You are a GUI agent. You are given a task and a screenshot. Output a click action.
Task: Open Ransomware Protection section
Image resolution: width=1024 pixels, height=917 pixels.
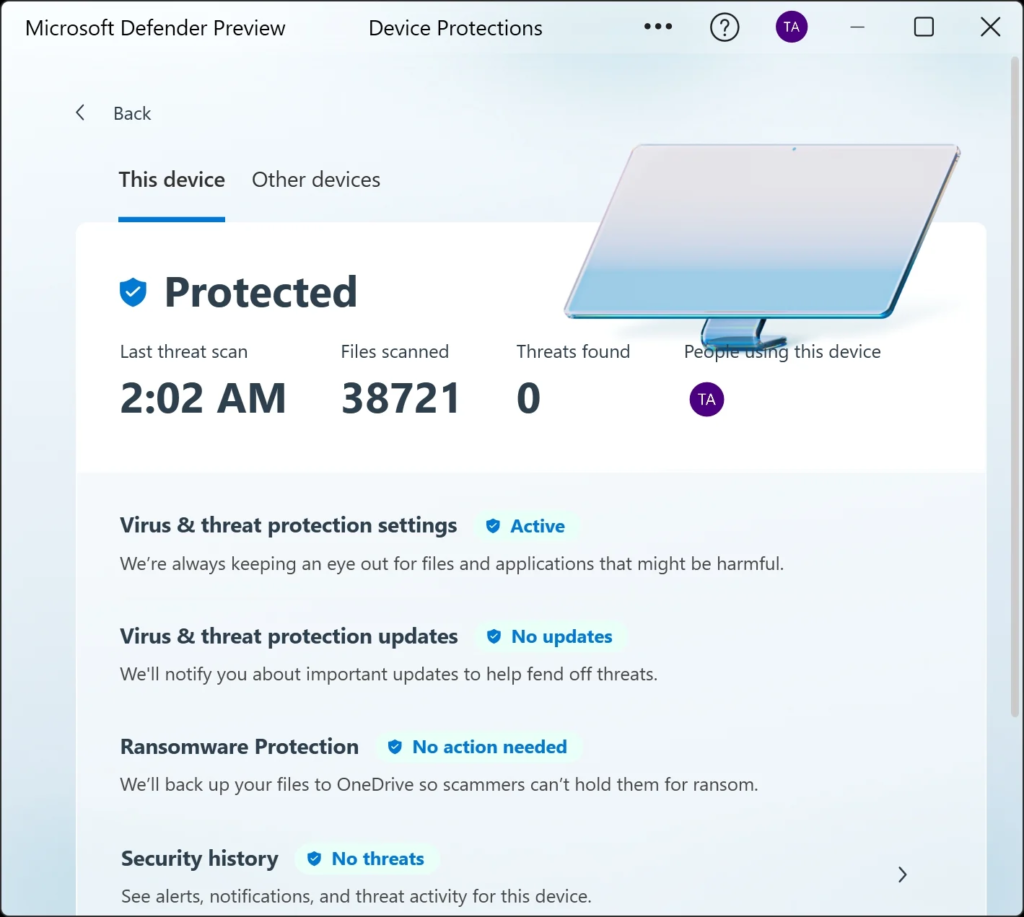point(239,747)
